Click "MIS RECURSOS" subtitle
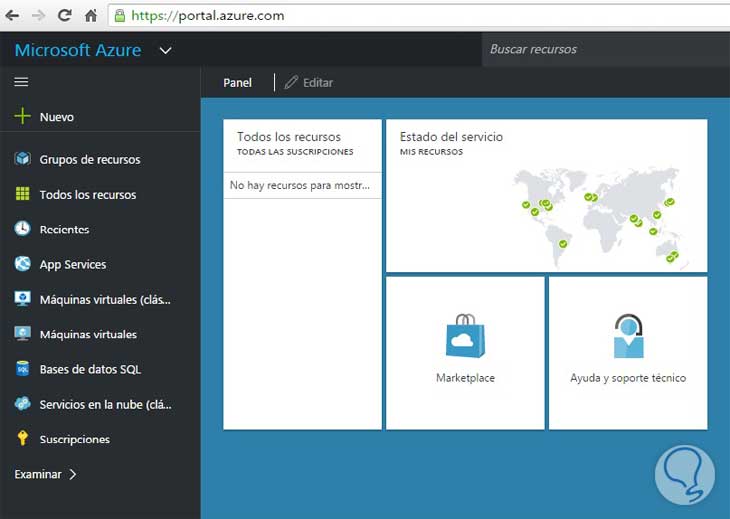 tap(431, 152)
